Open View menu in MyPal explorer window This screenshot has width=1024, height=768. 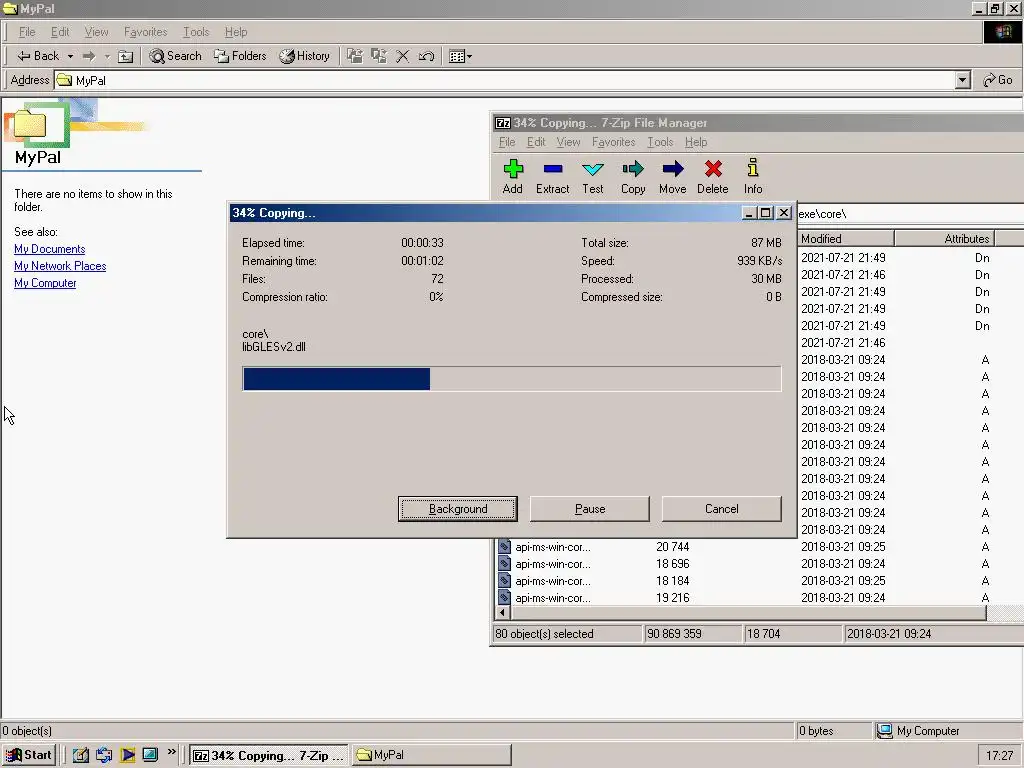pos(96,32)
